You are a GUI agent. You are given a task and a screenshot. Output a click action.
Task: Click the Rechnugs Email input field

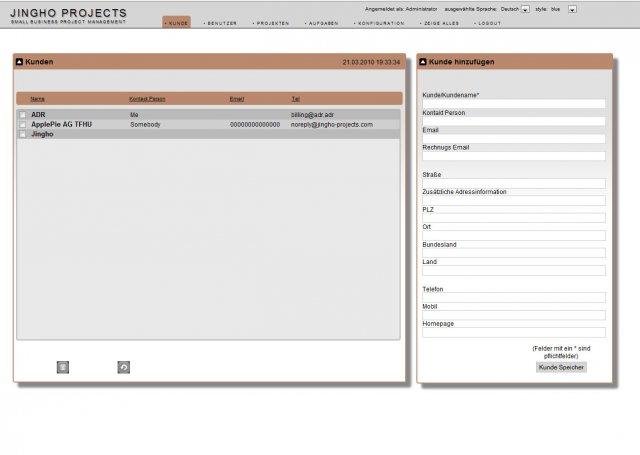coord(514,156)
